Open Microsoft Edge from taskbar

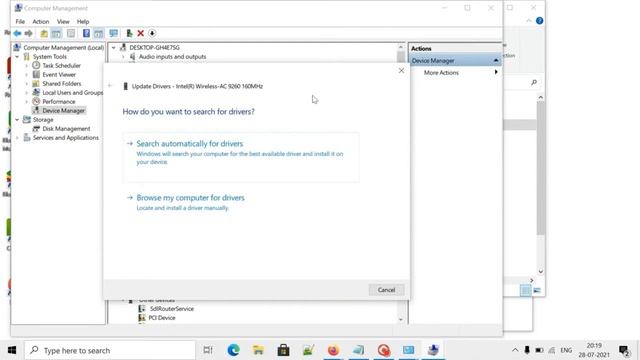233,350
